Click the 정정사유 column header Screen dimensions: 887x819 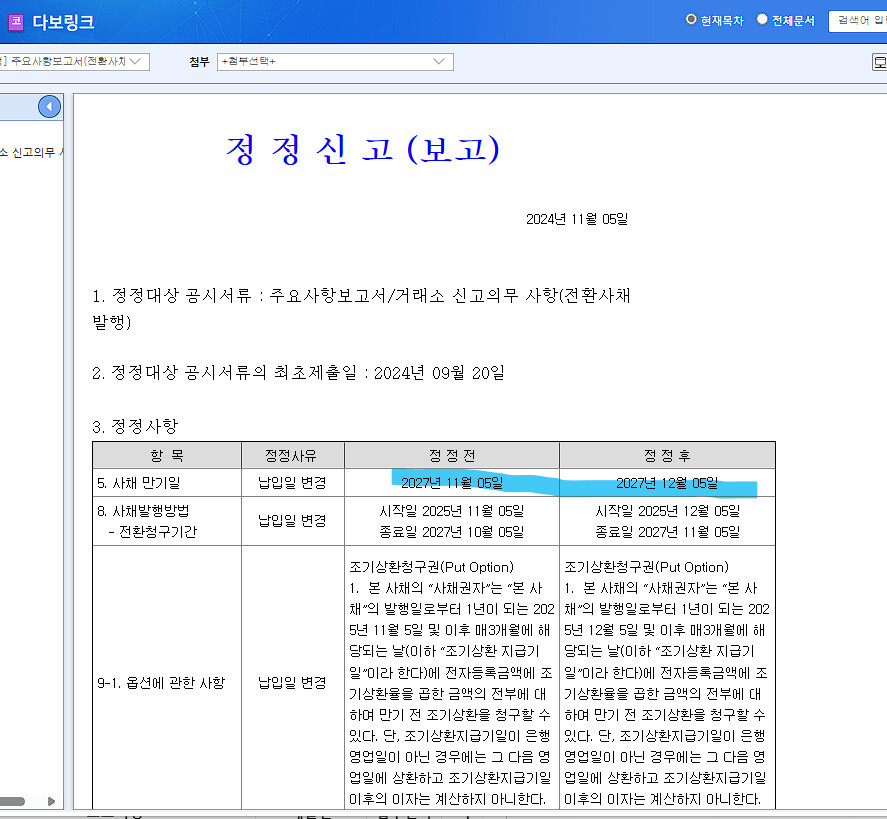click(x=292, y=455)
